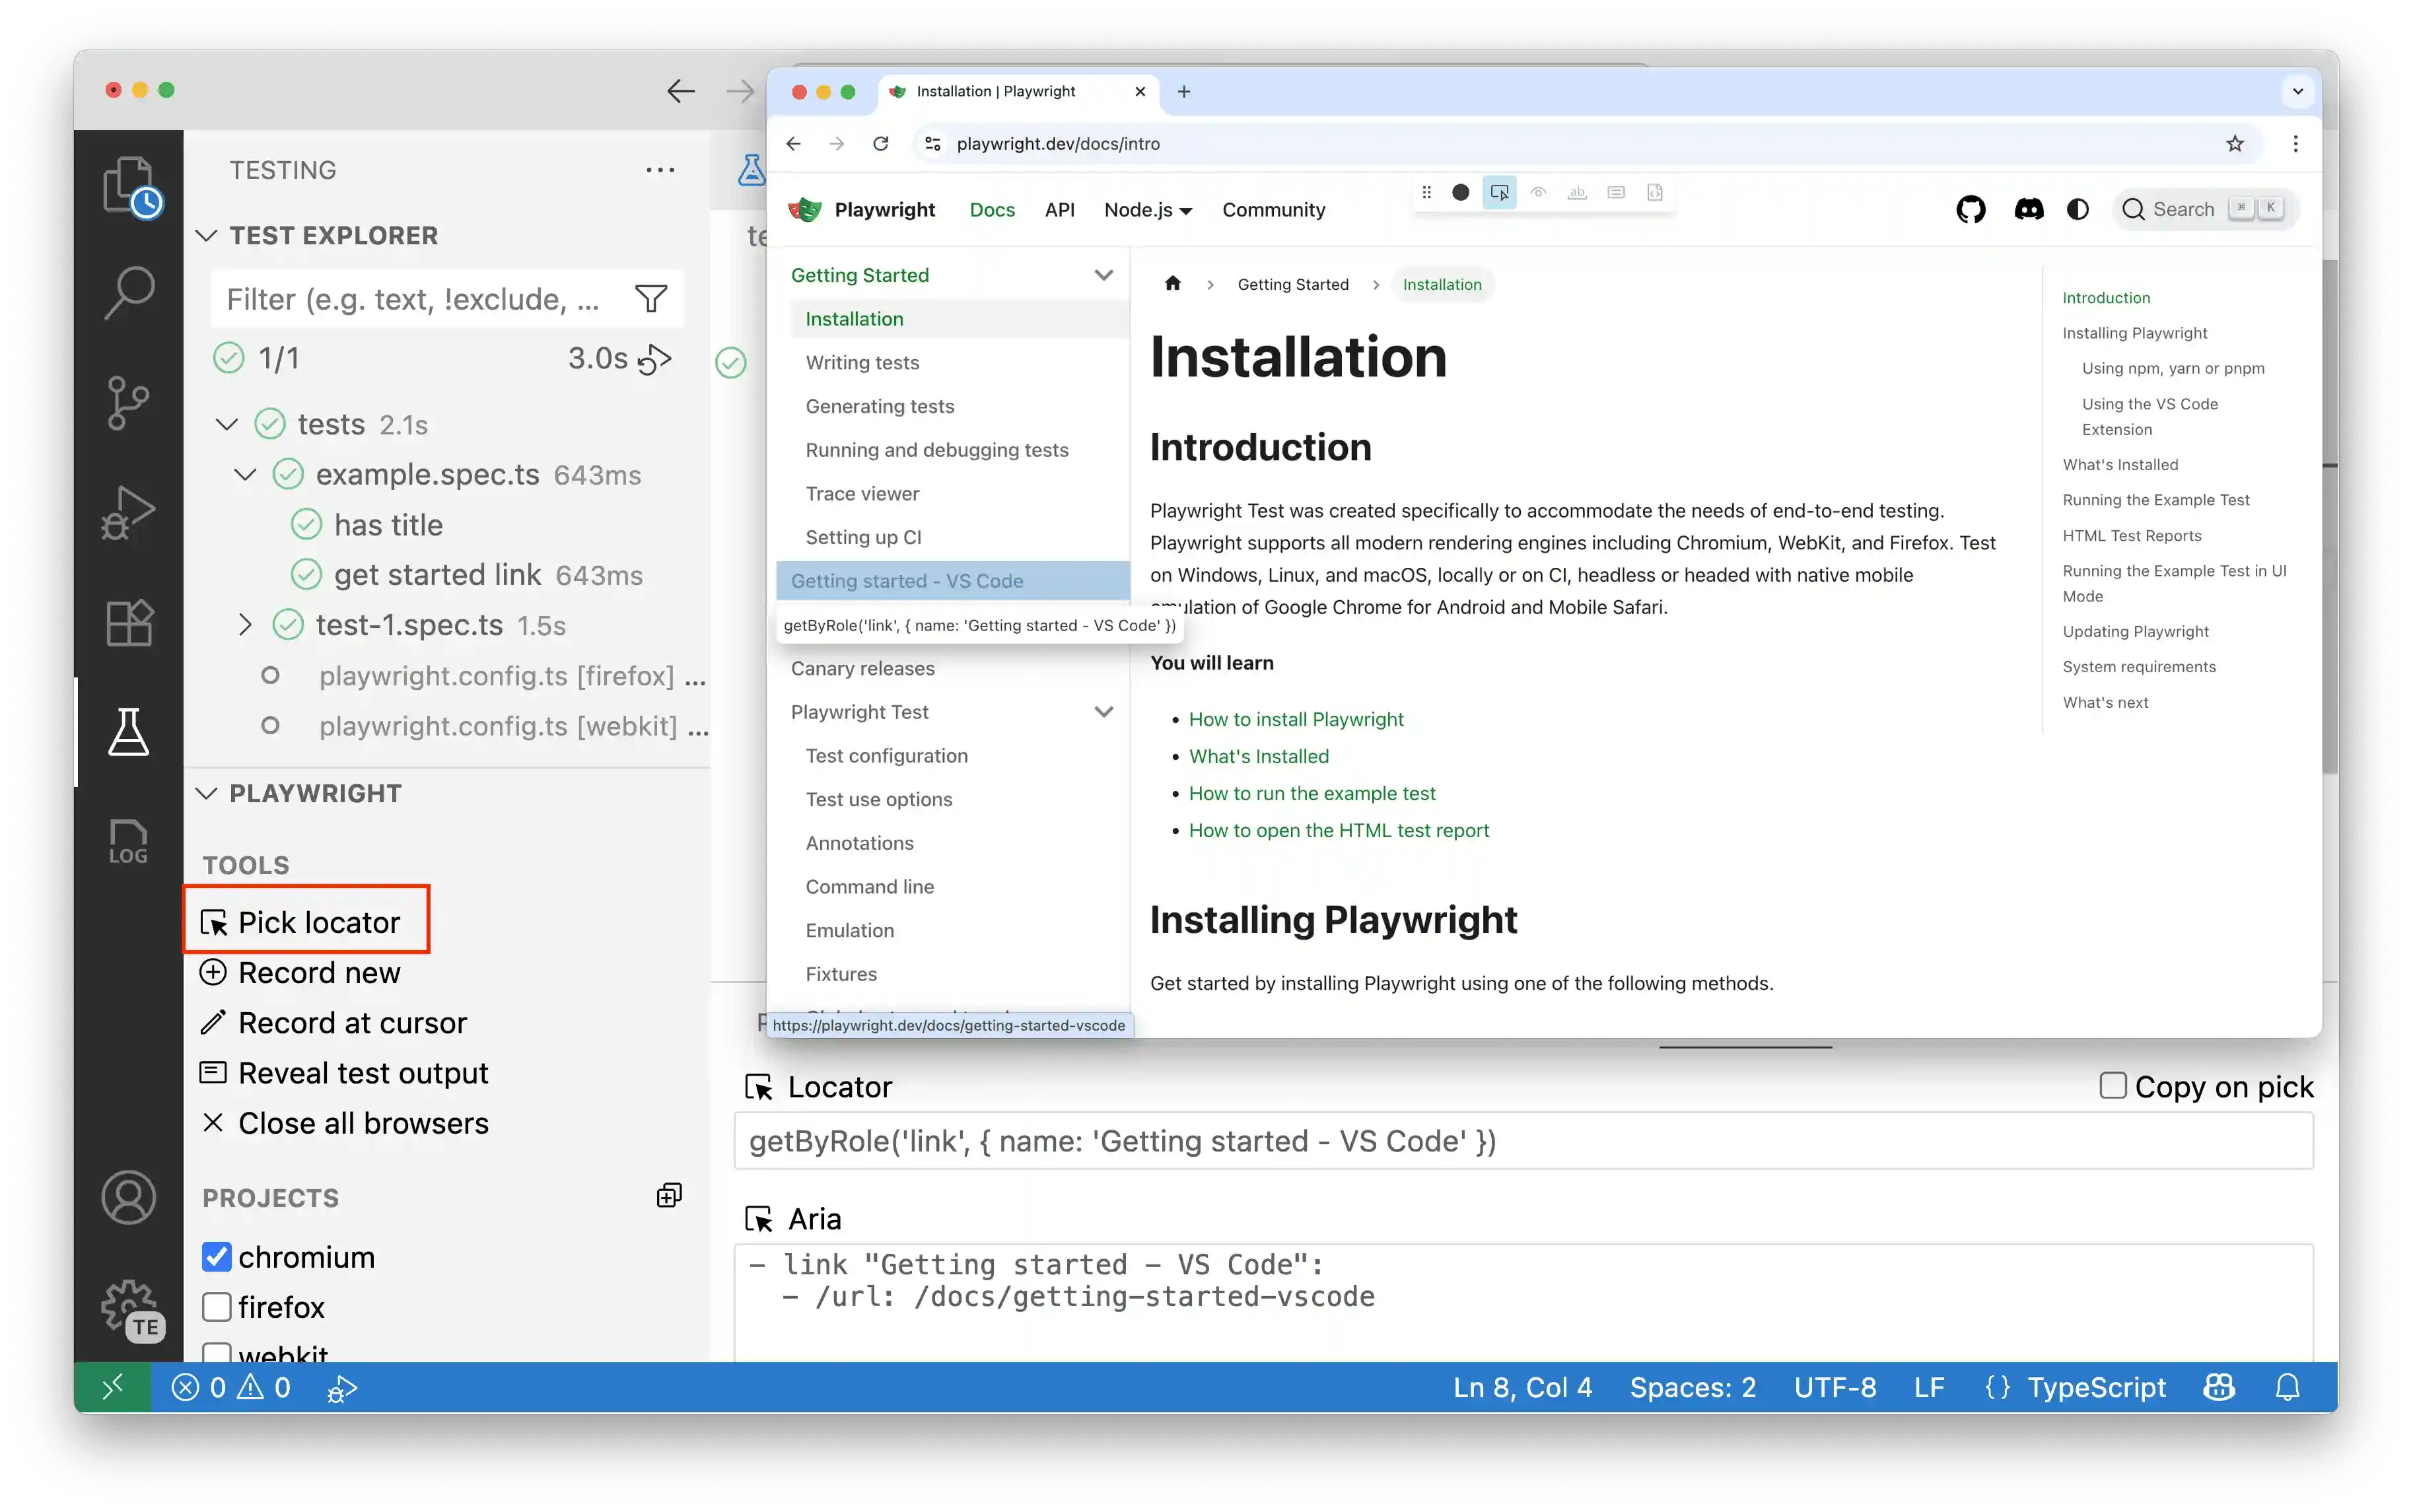Expand the test-1.spec.ts tree item
The height and width of the screenshot is (1512, 2413).
[x=245, y=625]
